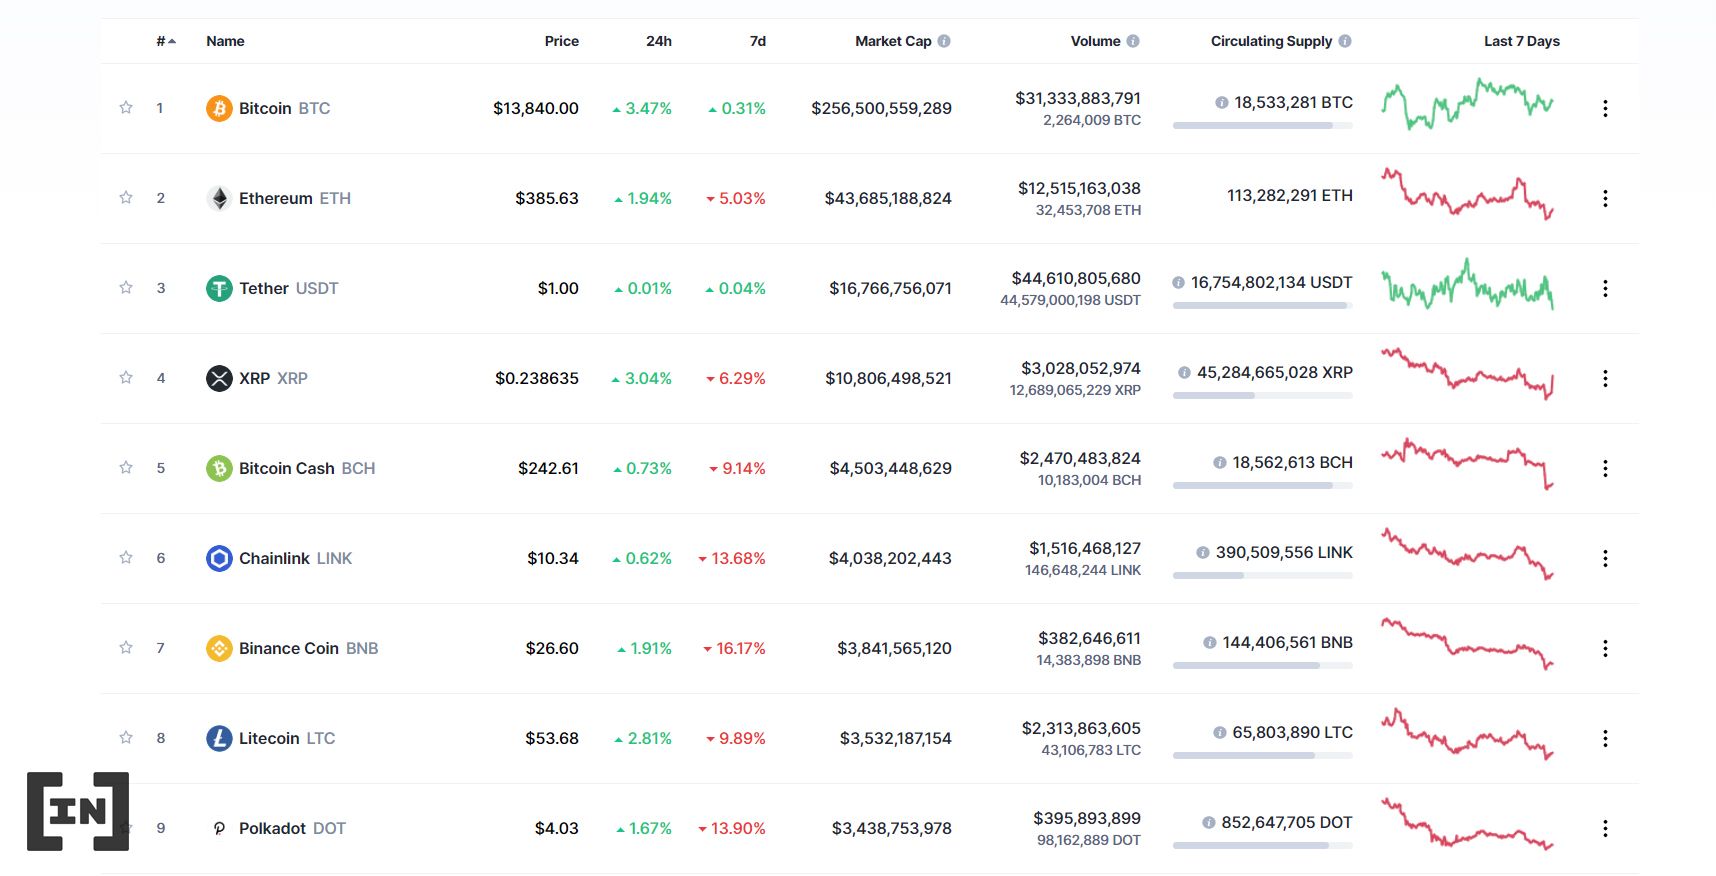This screenshot has height=876, width=1716.
Task: Click the Ethereum market cap $43,685,188,824
Action: pos(888,198)
